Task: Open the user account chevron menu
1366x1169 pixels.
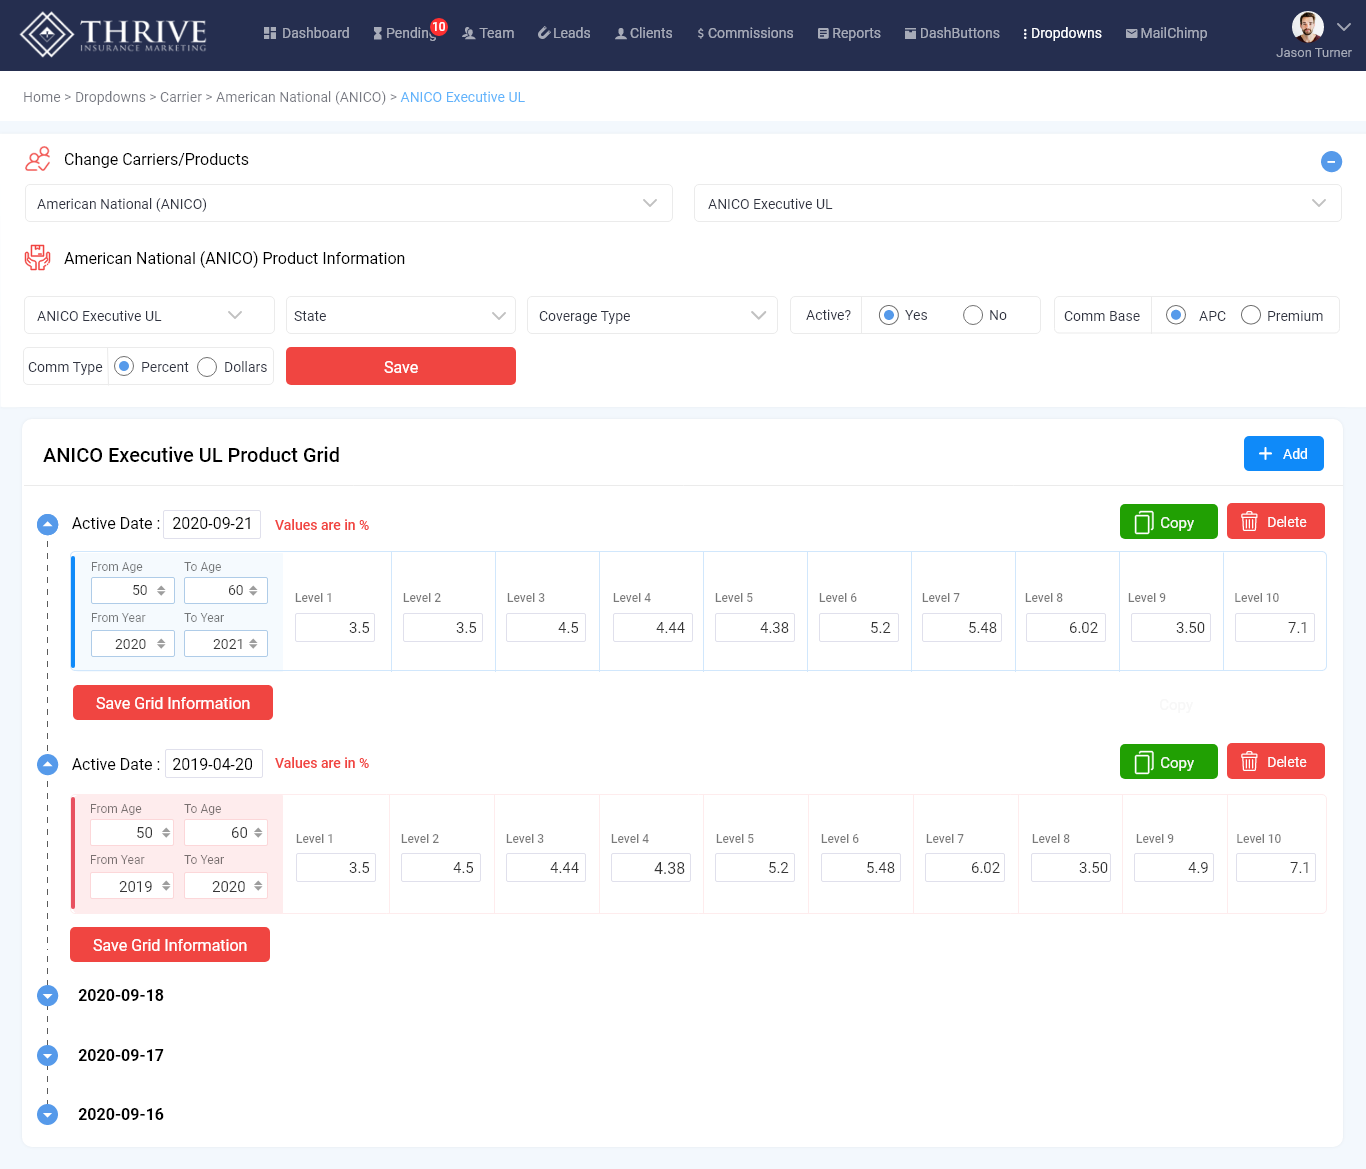Action: pyautogui.click(x=1344, y=27)
